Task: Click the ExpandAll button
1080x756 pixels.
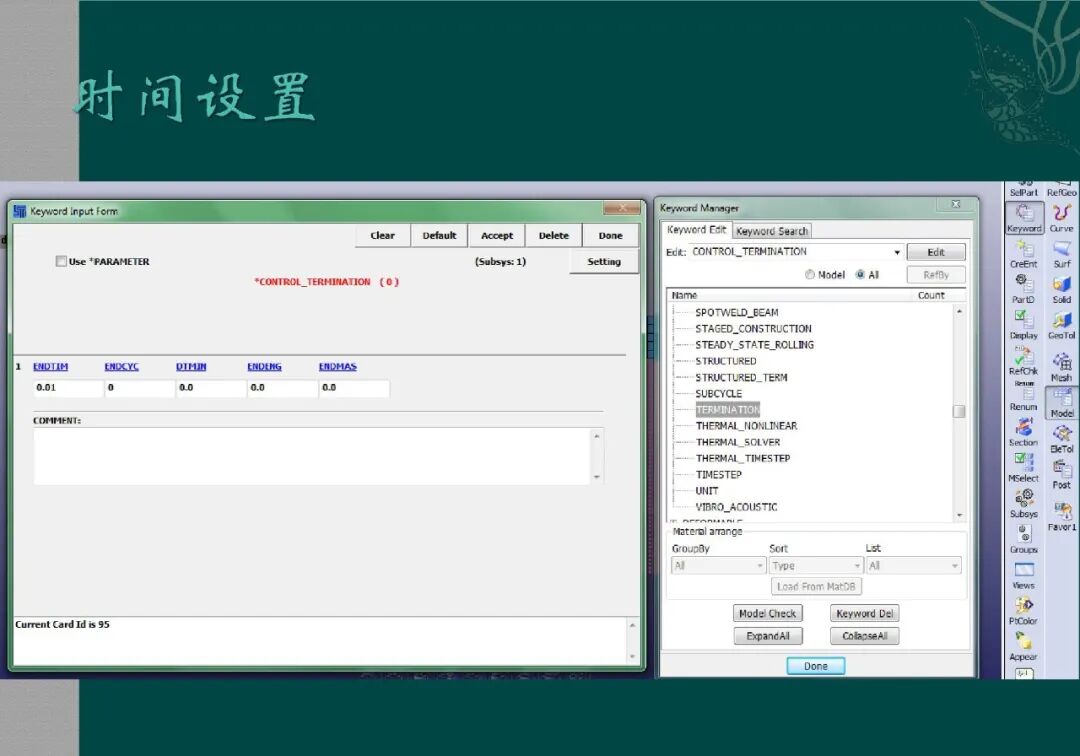Action: click(767, 636)
